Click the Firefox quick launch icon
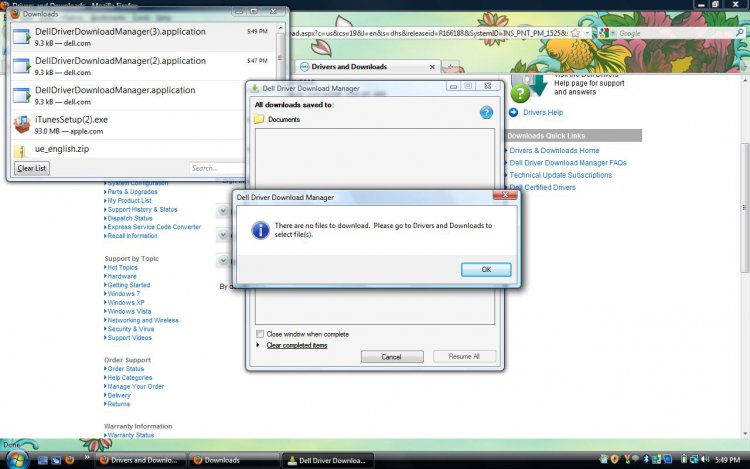The image size is (750, 469). tap(70, 460)
